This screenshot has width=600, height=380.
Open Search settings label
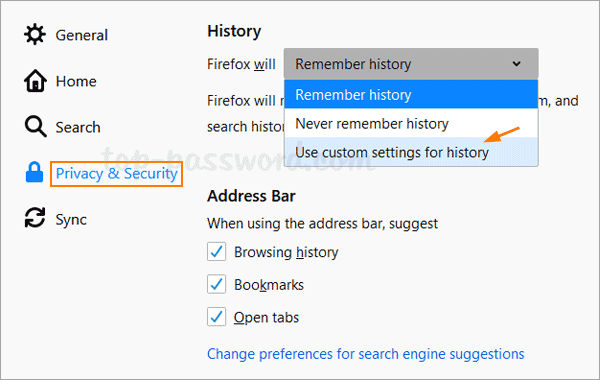pyautogui.click(x=78, y=127)
